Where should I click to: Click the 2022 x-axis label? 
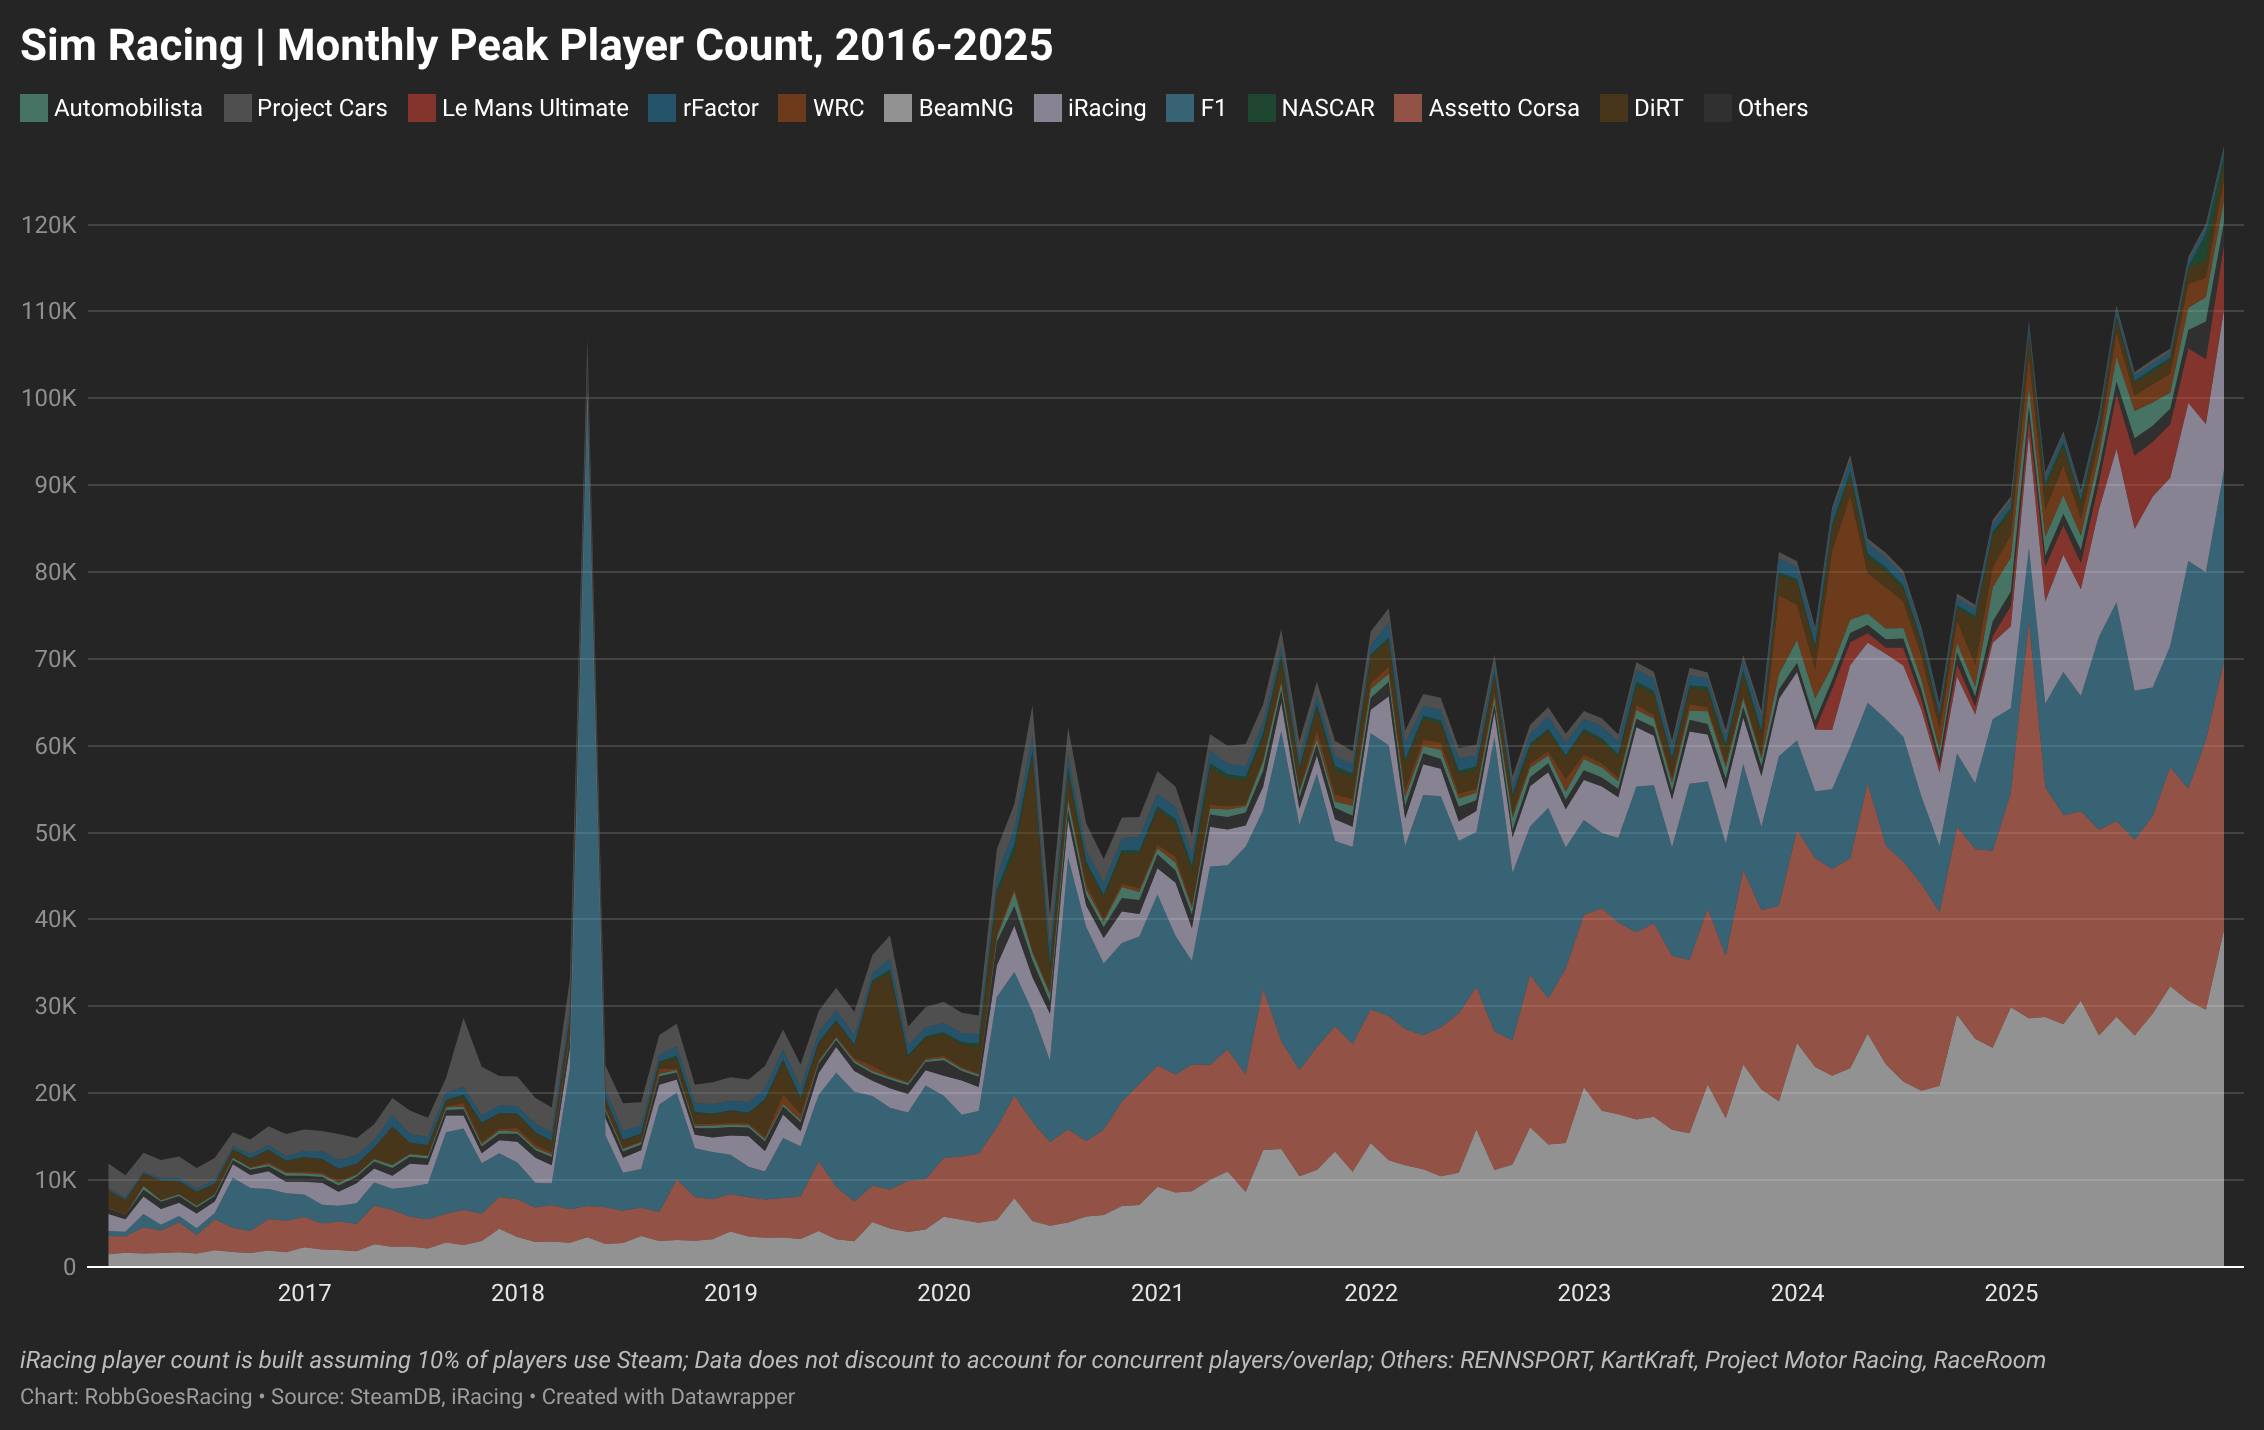(x=1371, y=1293)
